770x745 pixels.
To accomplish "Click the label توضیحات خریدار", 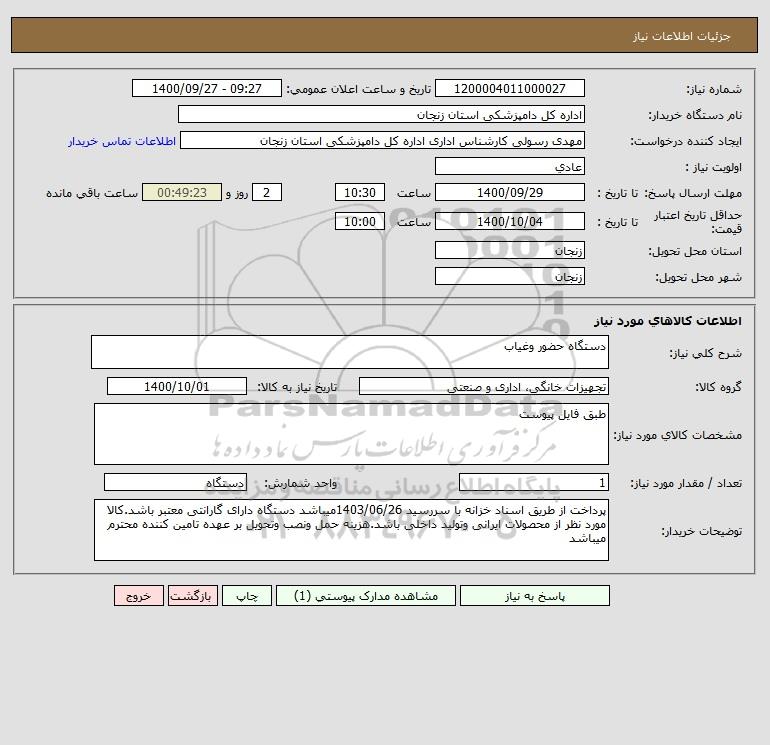I will point(702,531).
